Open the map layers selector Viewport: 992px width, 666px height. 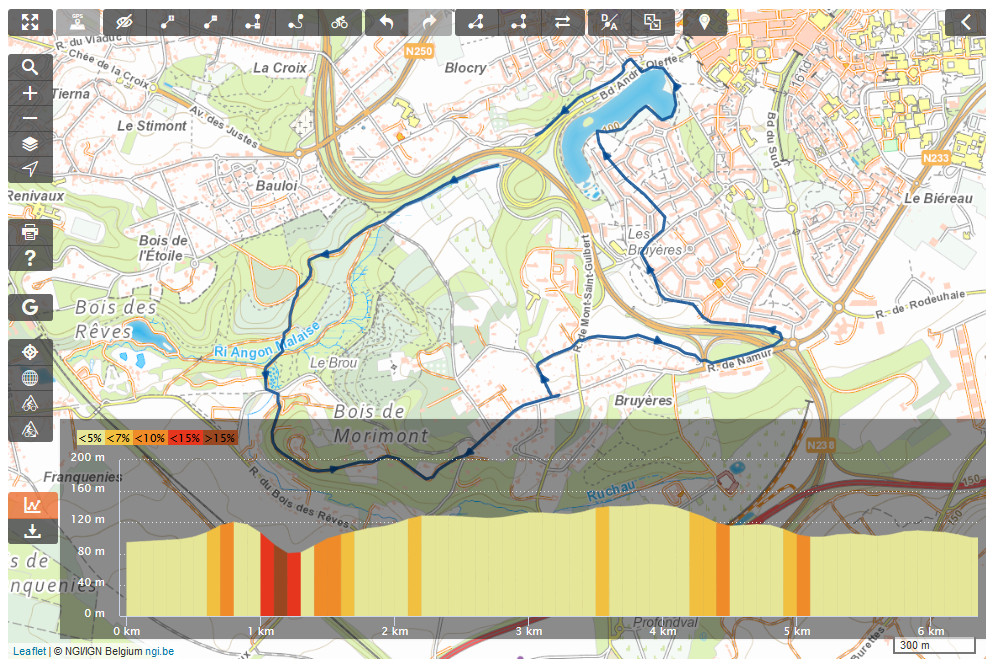pyautogui.click(x=30, y=144)
